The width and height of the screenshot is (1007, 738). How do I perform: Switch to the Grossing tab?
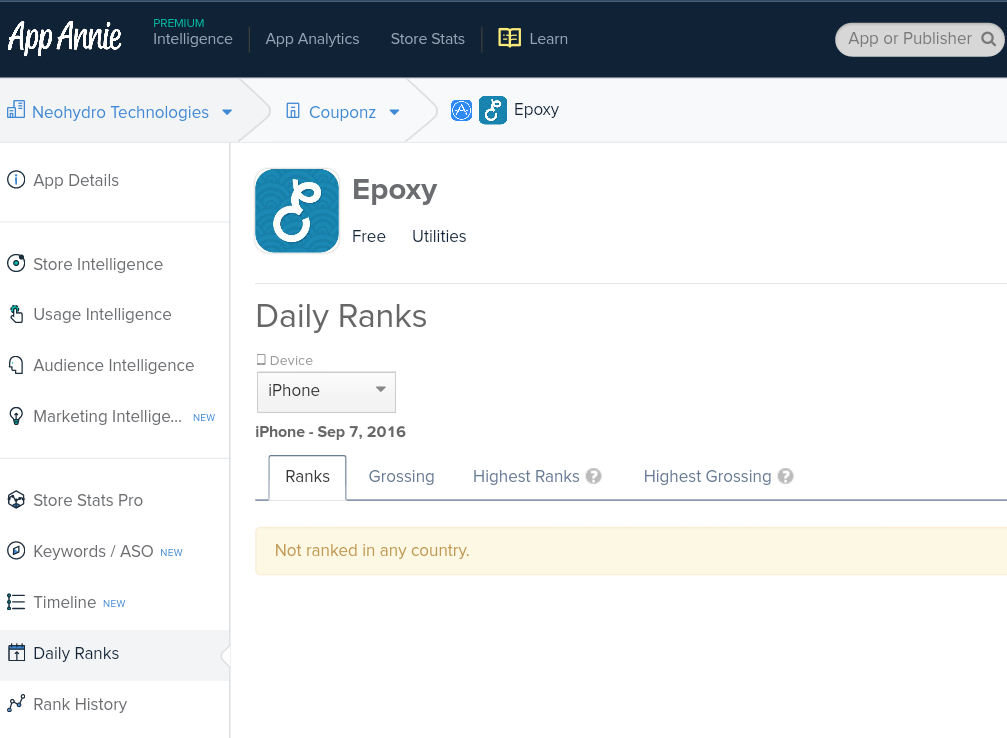(x=401, y=476)
